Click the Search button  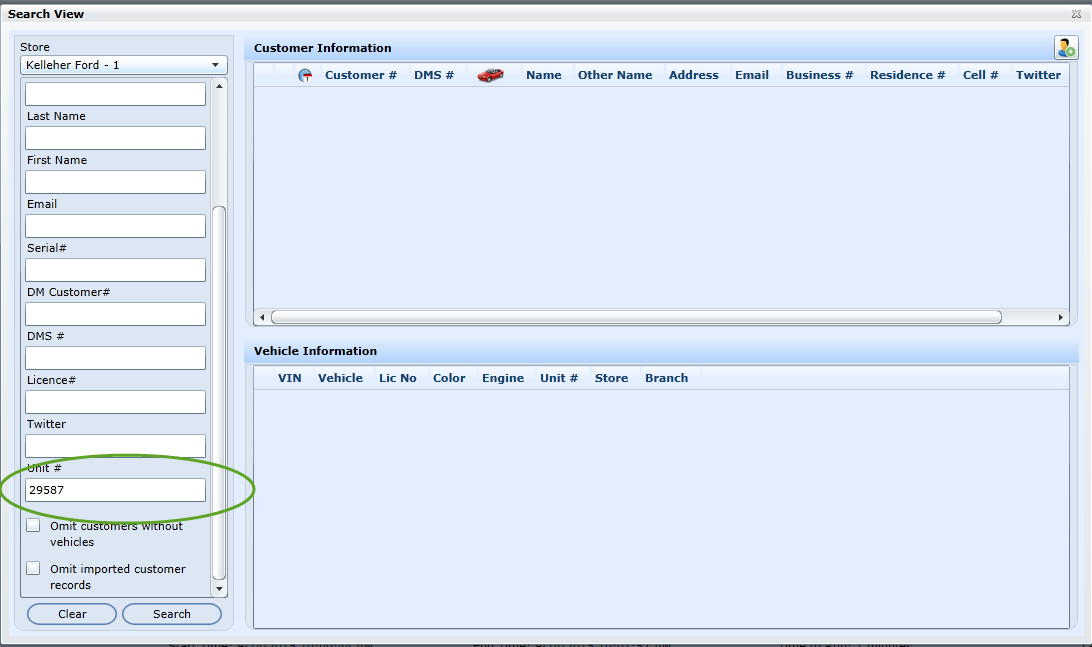(171, 614)
